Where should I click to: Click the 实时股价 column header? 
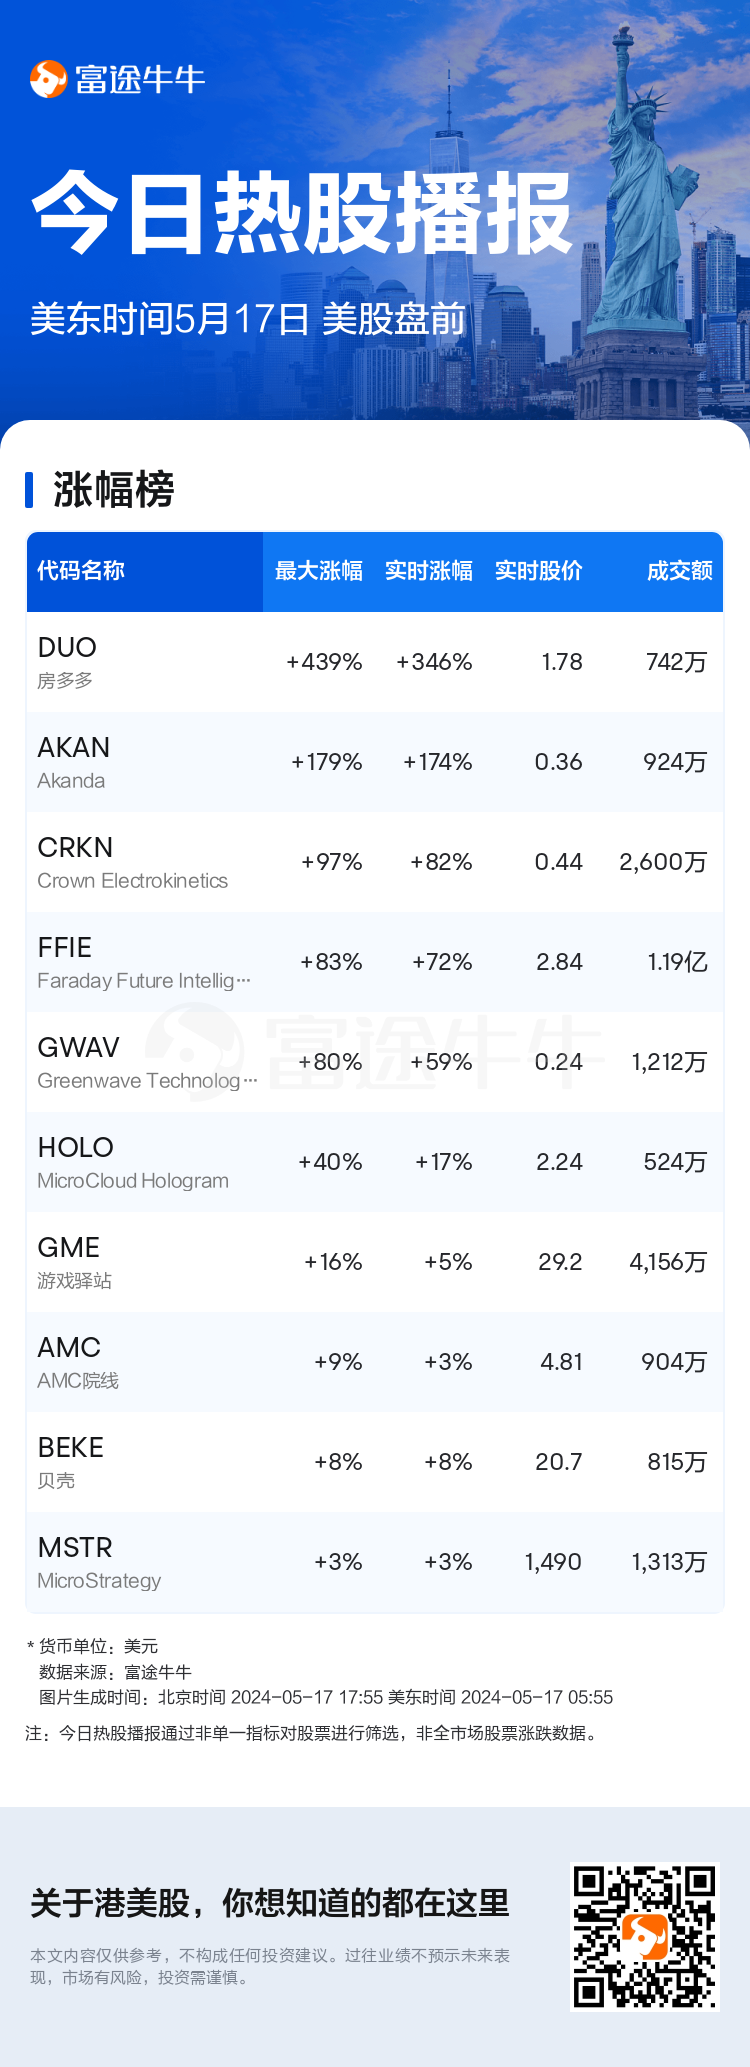tap(538, 571)
